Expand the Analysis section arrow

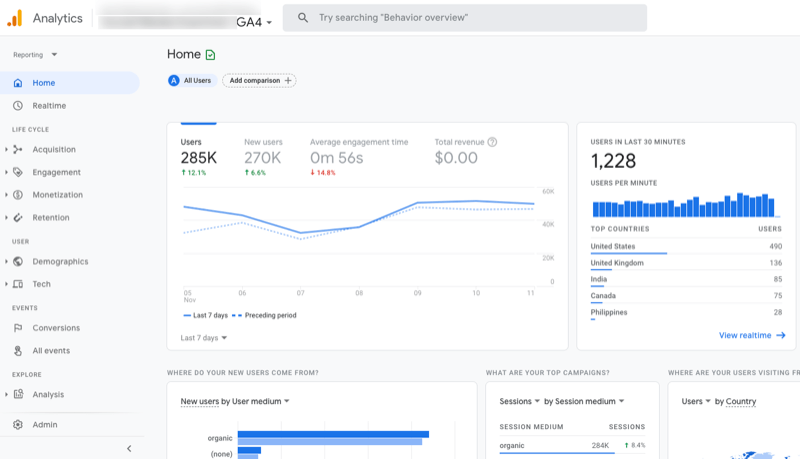6,394
